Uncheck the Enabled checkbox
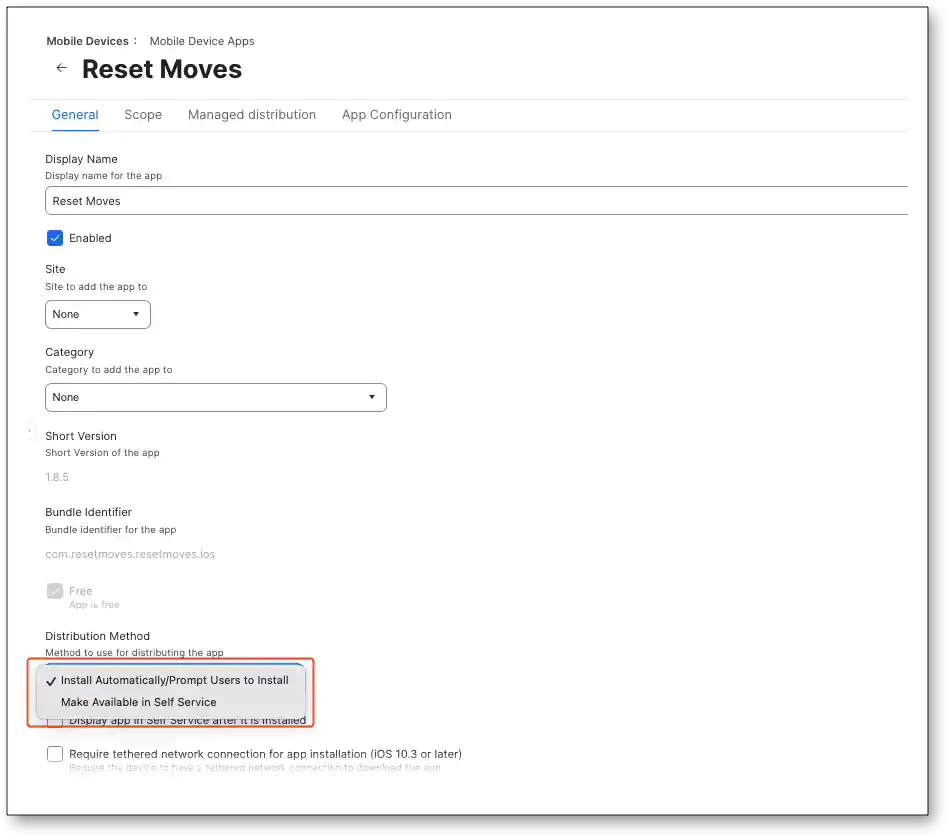The height and width of the screenshot is (836, 949). click(55, 238)
